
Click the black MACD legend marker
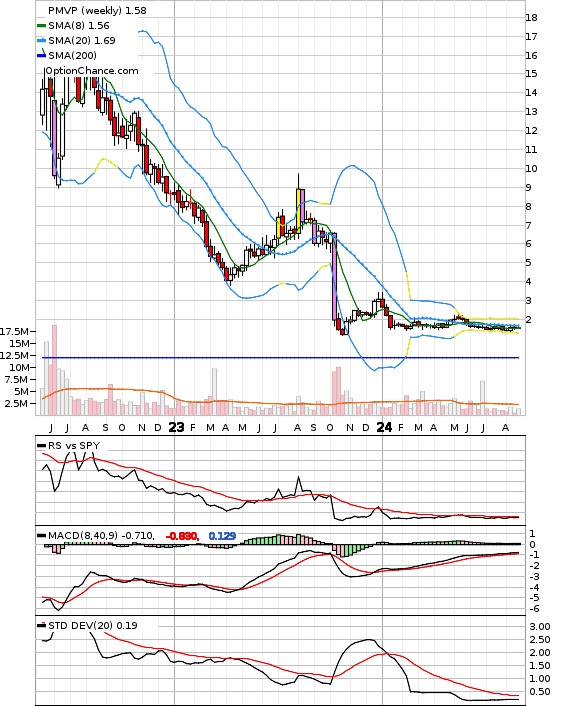coord(41,535)
